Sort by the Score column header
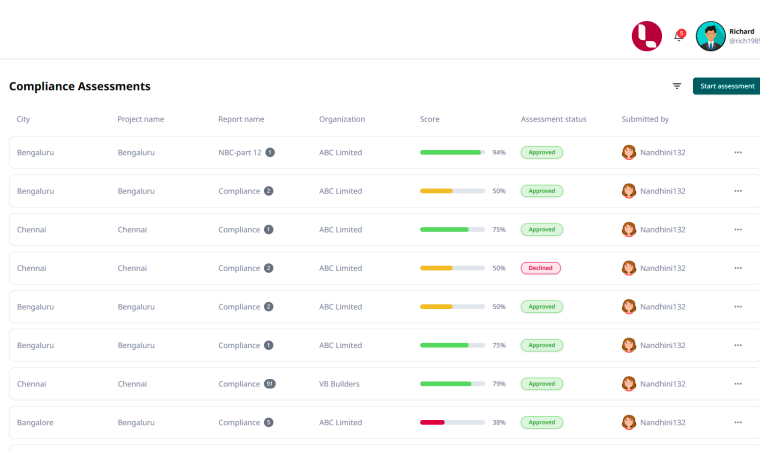 (429, 119)
